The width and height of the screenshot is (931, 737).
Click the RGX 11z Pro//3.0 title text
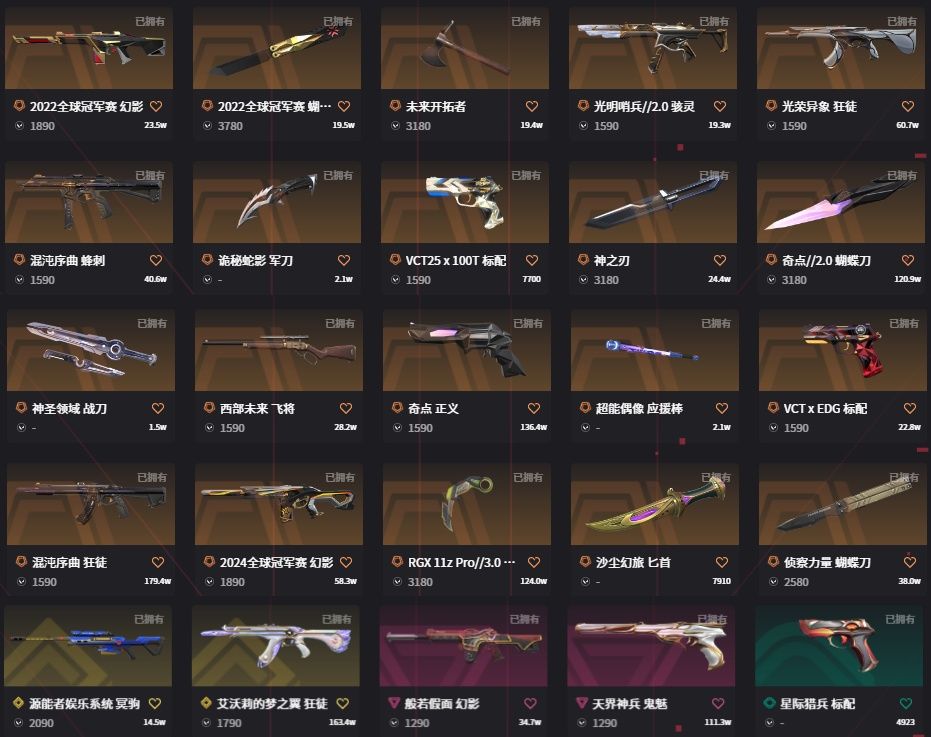point(461,562)
